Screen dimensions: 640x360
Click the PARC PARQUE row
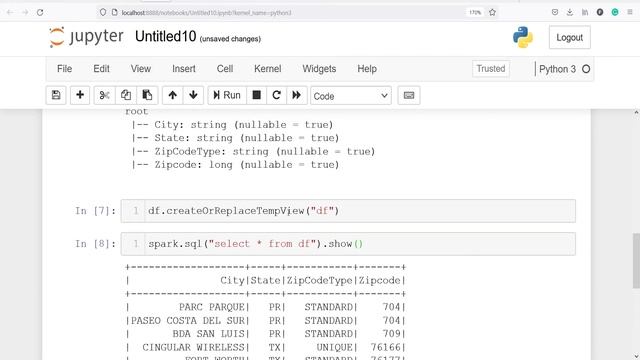[265, 307]
